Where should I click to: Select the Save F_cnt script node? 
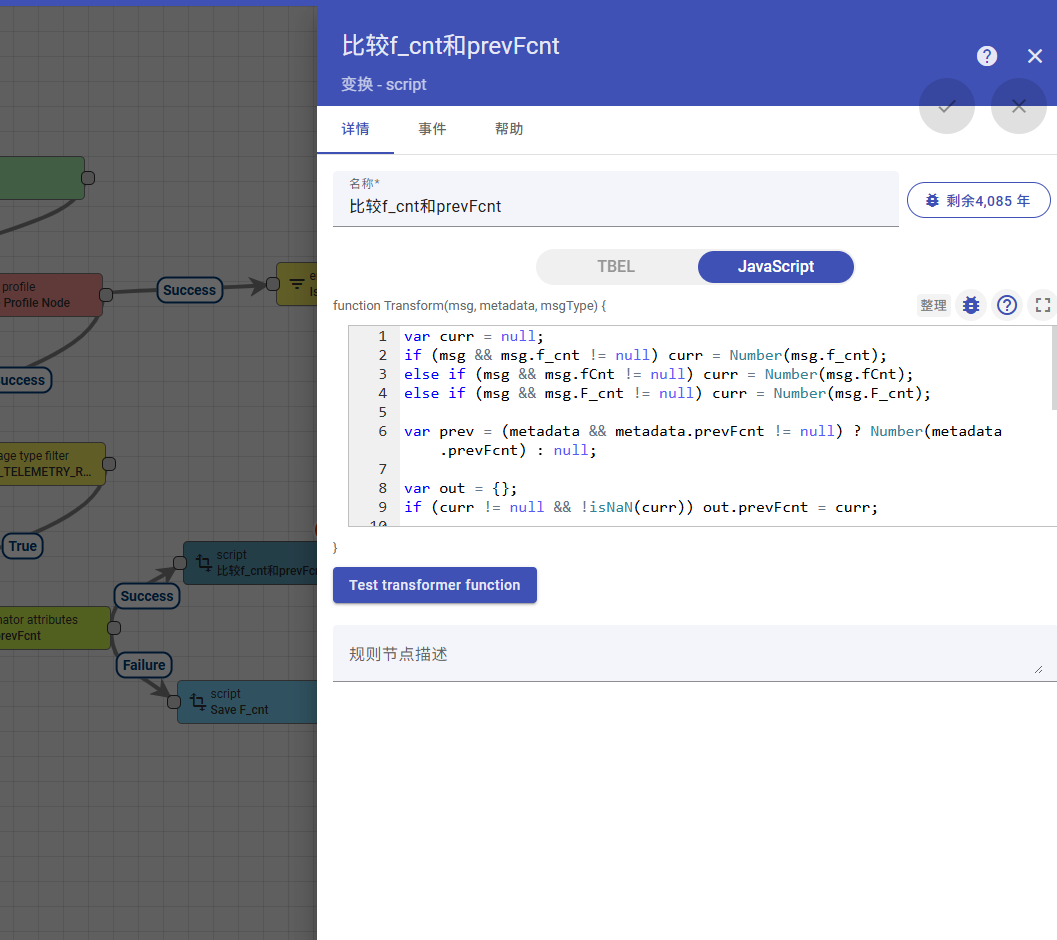pyautogui.click(x=247, y=702)
